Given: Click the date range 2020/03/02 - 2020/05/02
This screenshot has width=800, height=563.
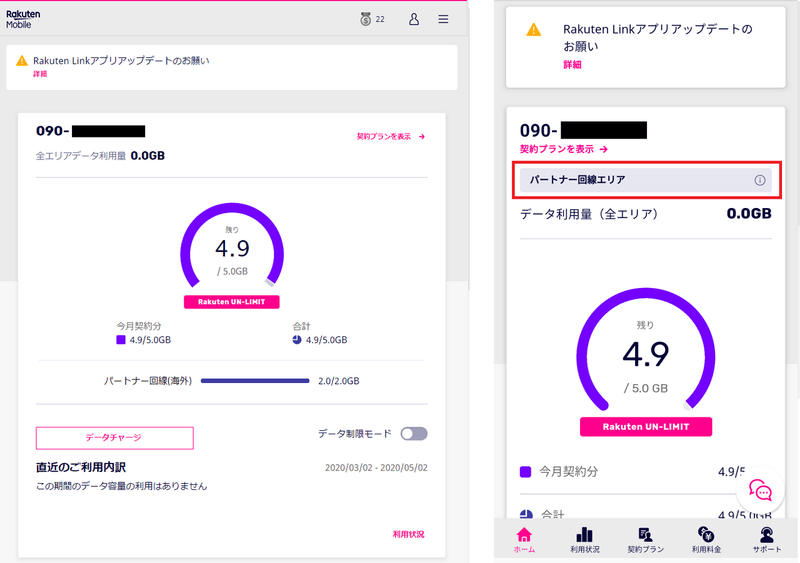Looking at the screenshot, I should click(x=376, y=468).
